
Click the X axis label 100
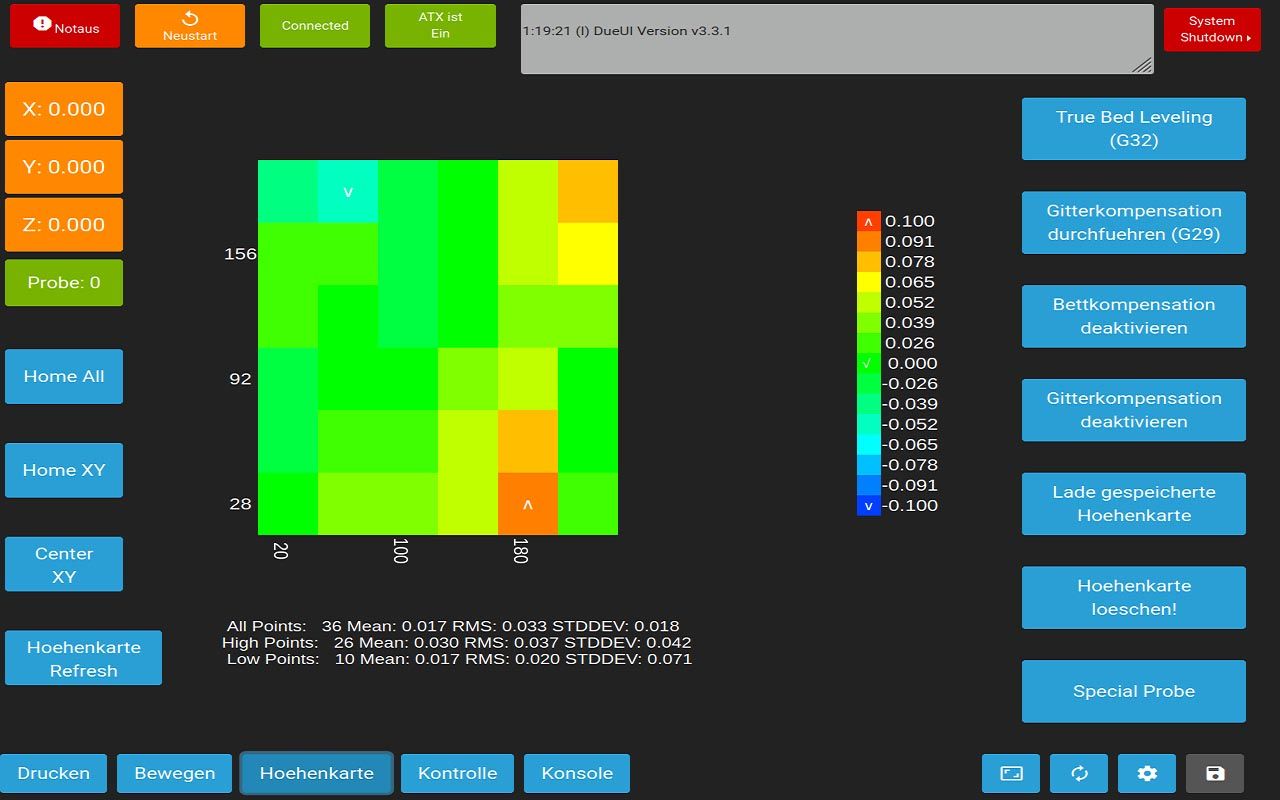399,551
